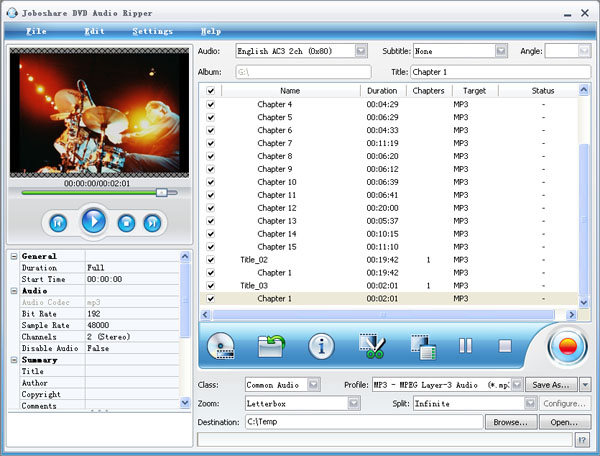Click the properties panel scroll-down arrow

coord(185,402)
